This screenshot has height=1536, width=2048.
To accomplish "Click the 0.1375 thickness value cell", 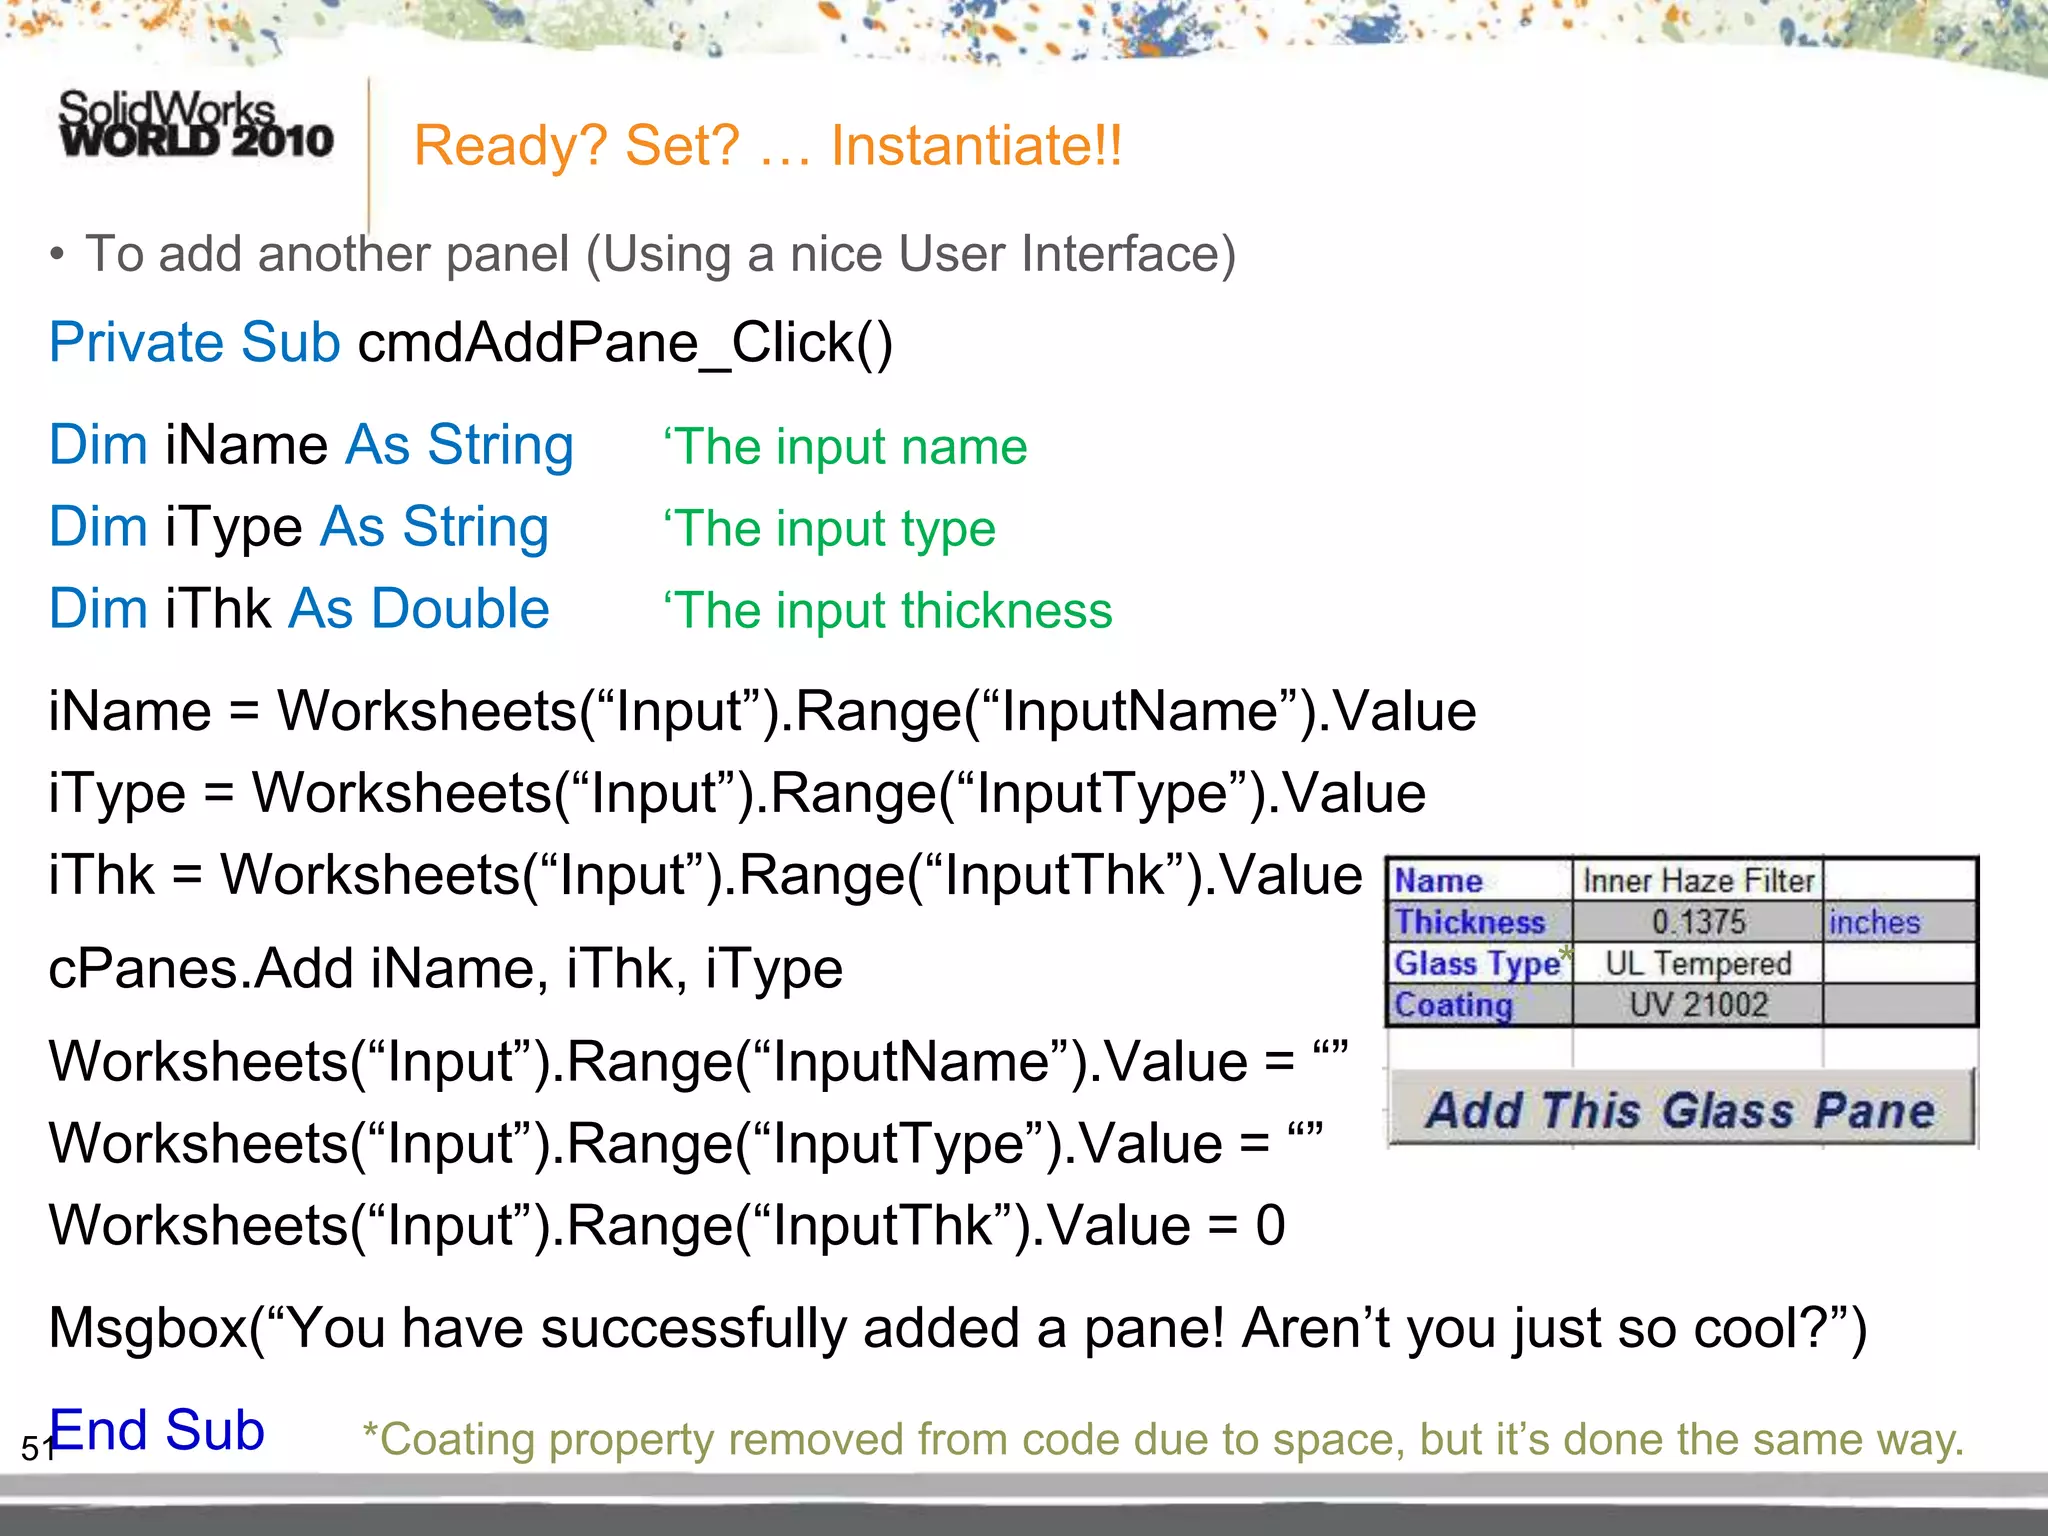I will coord(1697,922).
